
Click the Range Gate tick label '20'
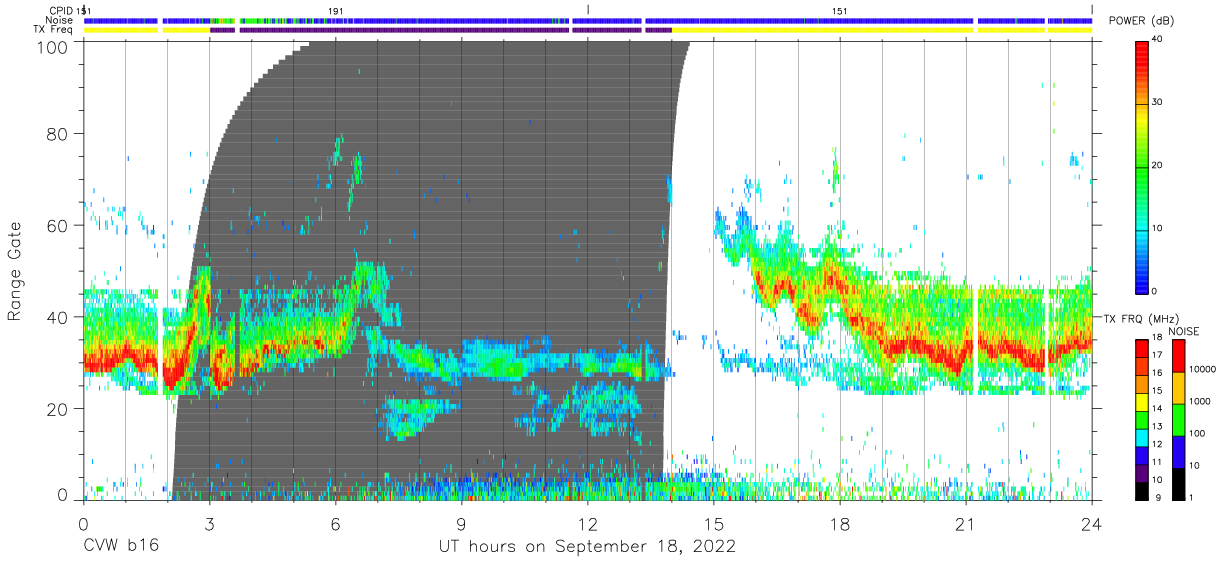point(57,409)
